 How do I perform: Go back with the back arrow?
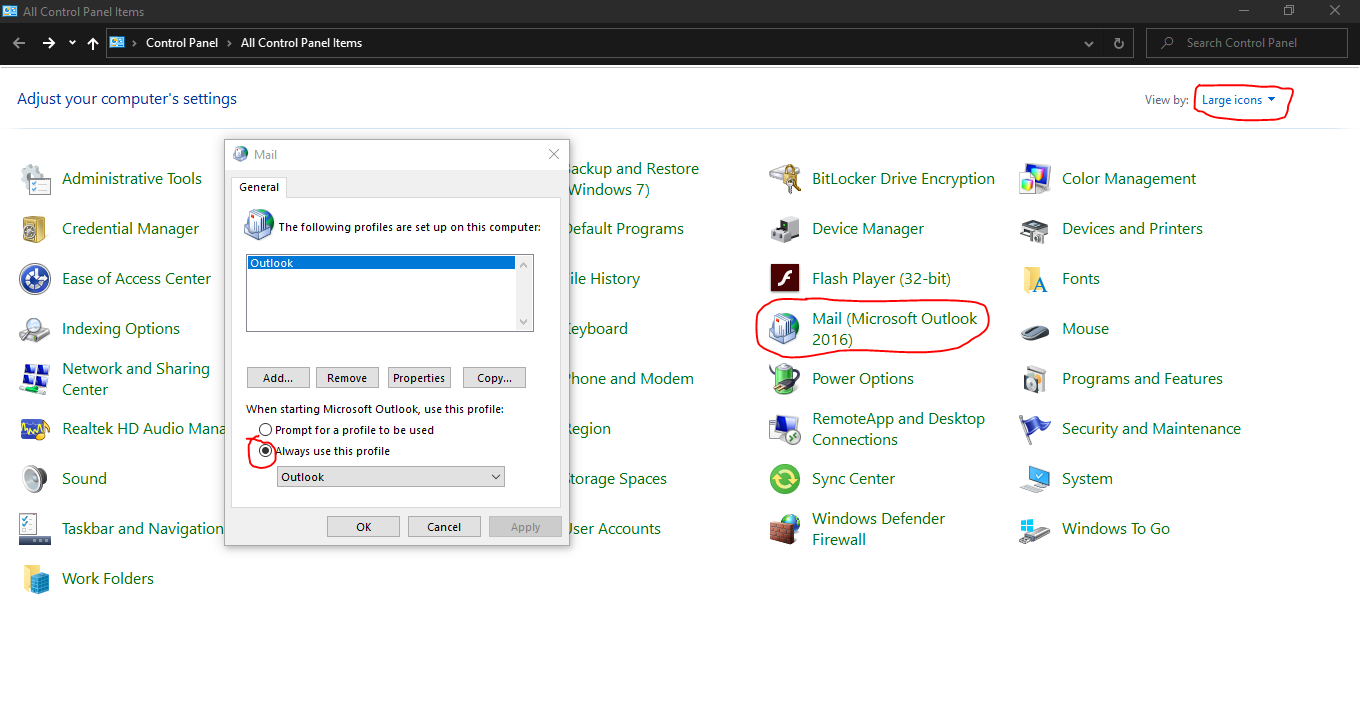(x=19, y=43)
